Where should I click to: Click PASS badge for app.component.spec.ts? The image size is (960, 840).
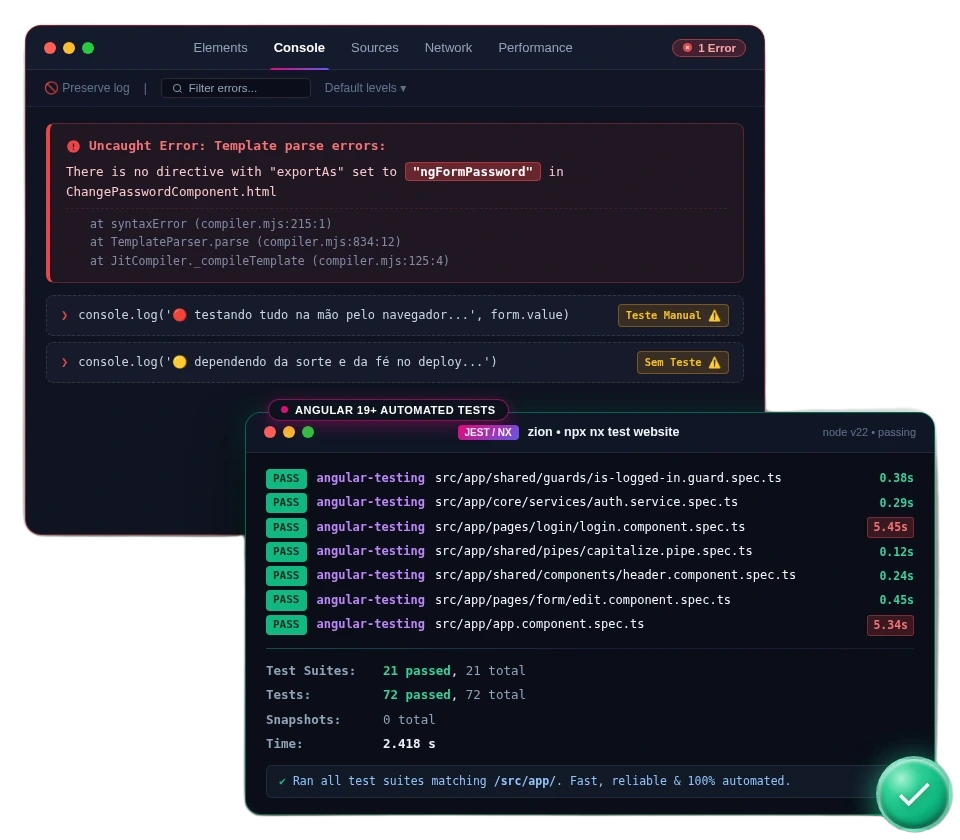[286, 624]
